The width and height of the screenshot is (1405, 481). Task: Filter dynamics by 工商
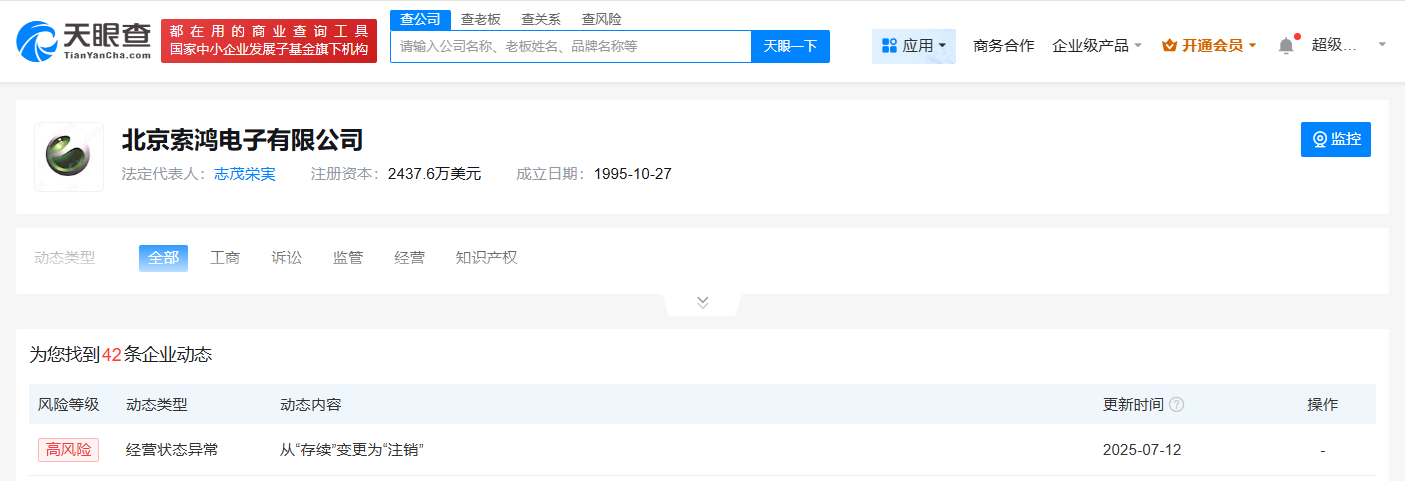coord(225,258)
